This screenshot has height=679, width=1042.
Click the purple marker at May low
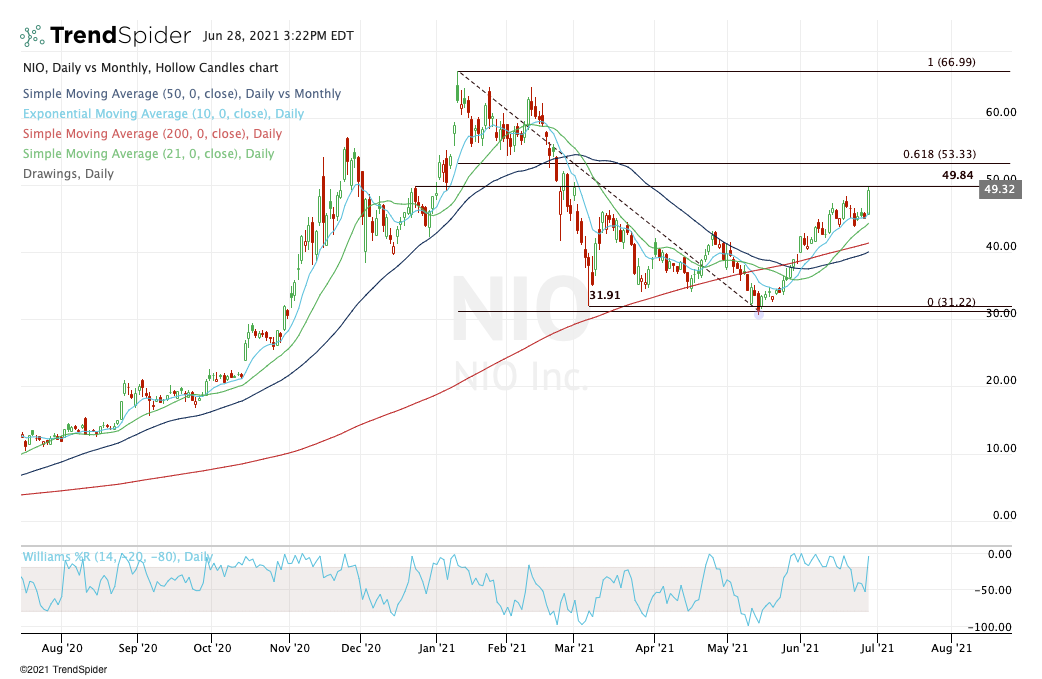click(x=758, y=313)
